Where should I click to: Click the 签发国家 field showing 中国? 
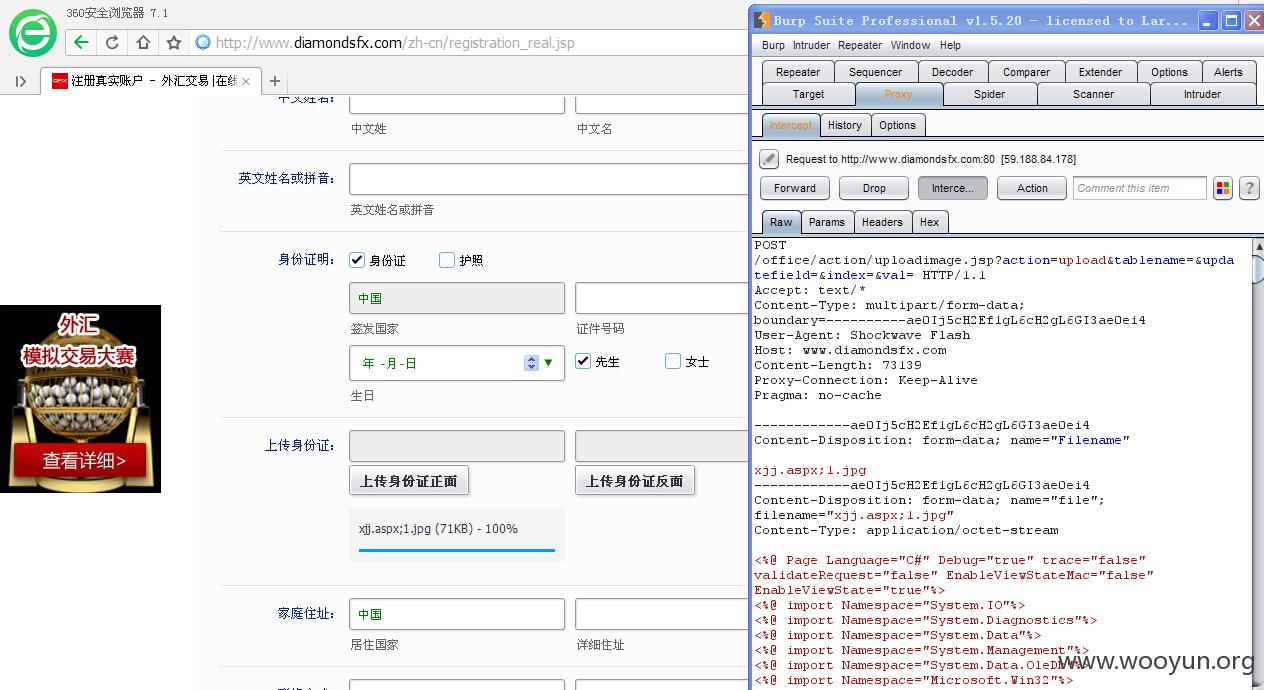(x=457, y=298)
